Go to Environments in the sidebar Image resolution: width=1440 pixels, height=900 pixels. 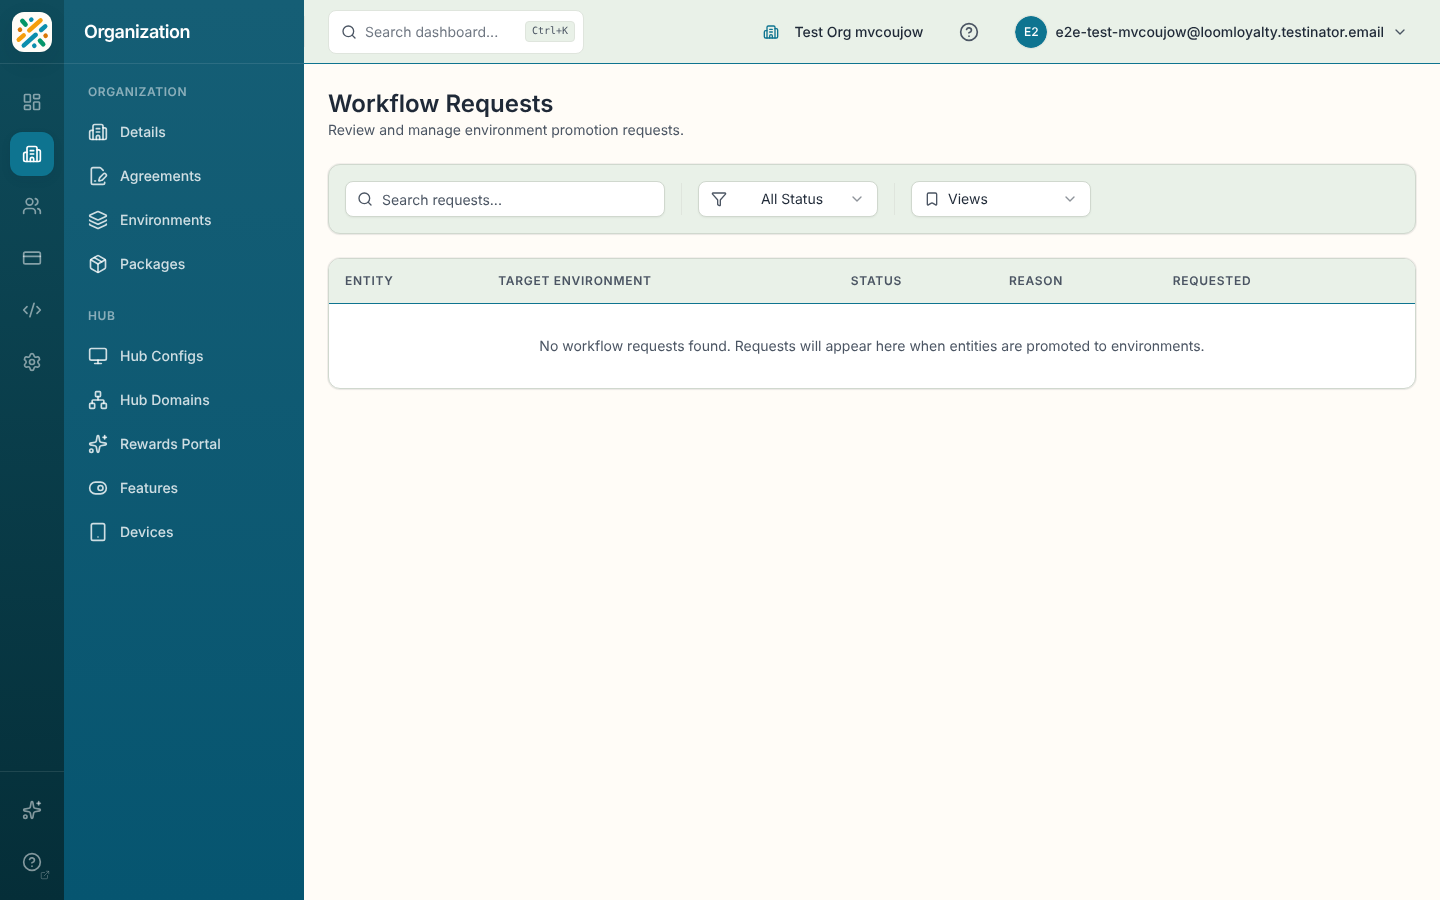[x=184, y=220]
